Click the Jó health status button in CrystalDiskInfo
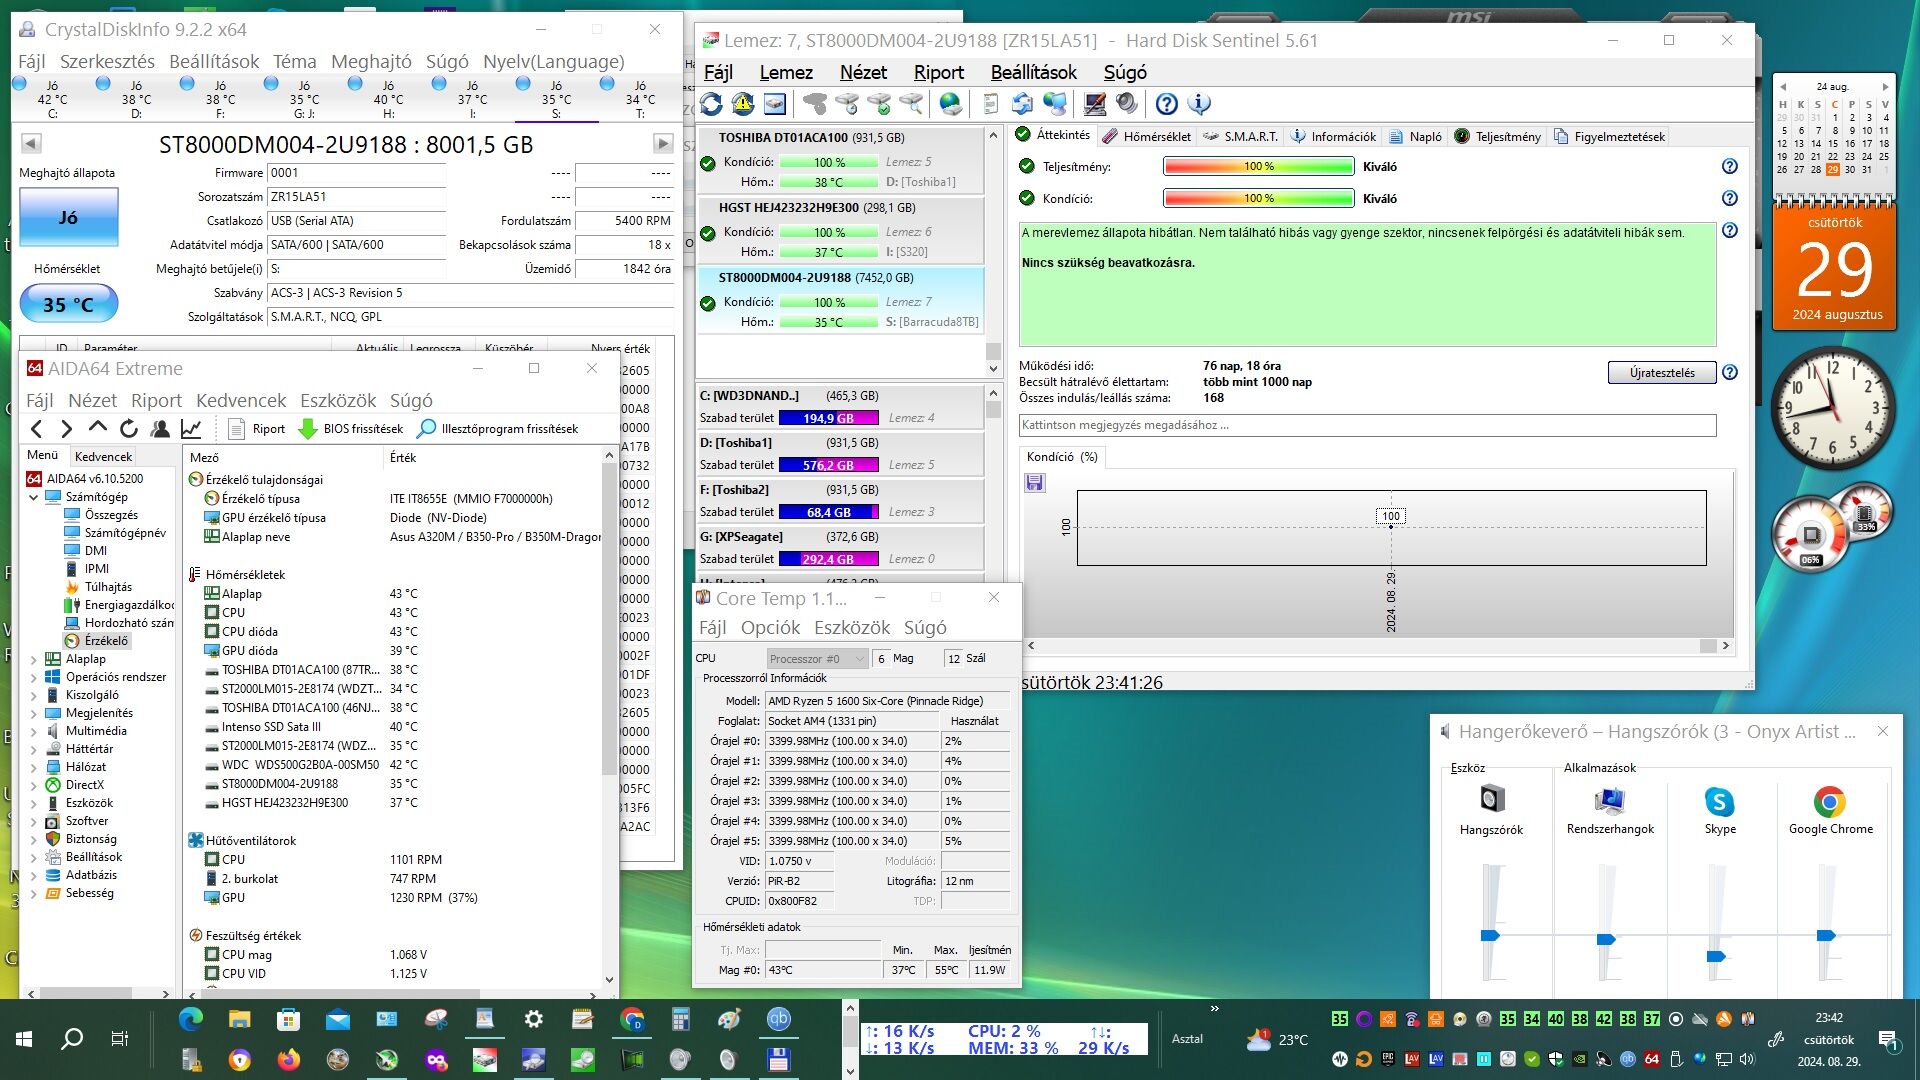The width and height of the screenshot is (1920, 1080). click(x=68, y=217)
